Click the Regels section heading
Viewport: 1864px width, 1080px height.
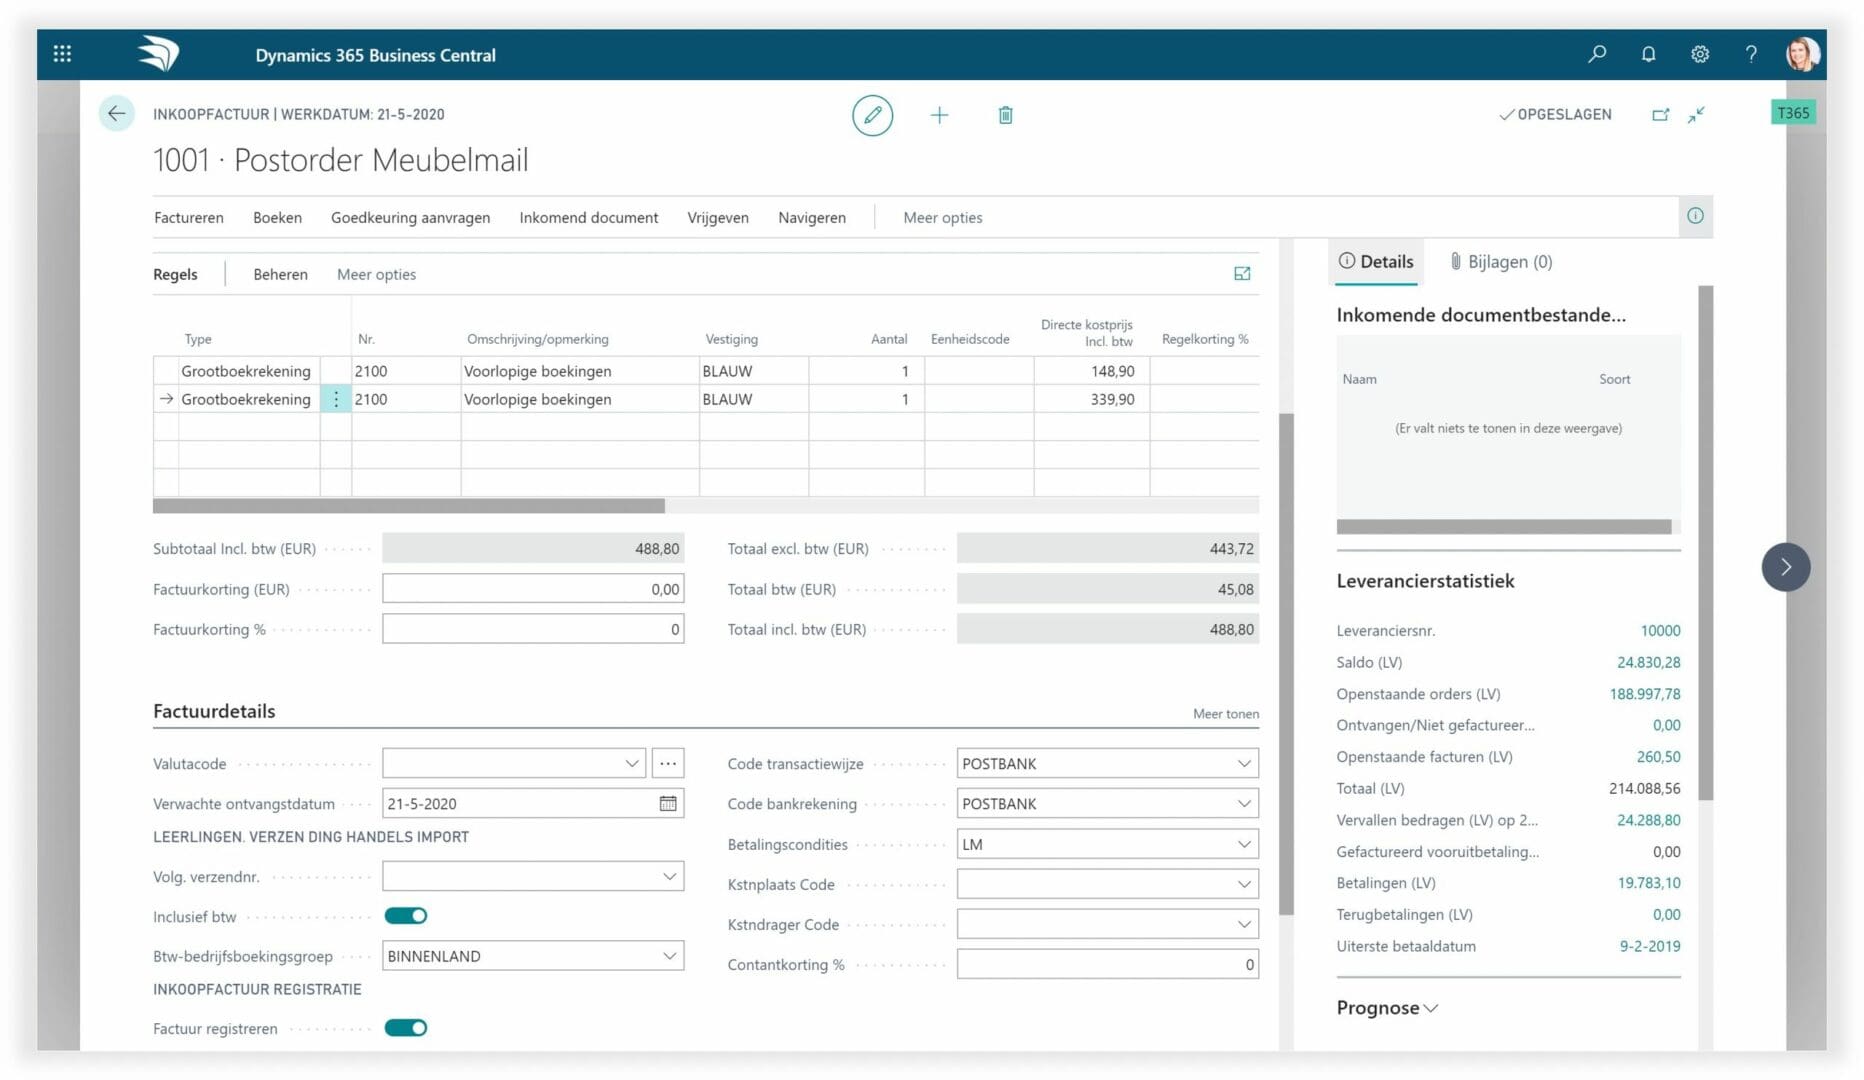pyautogui.click(x=175, y=274)
